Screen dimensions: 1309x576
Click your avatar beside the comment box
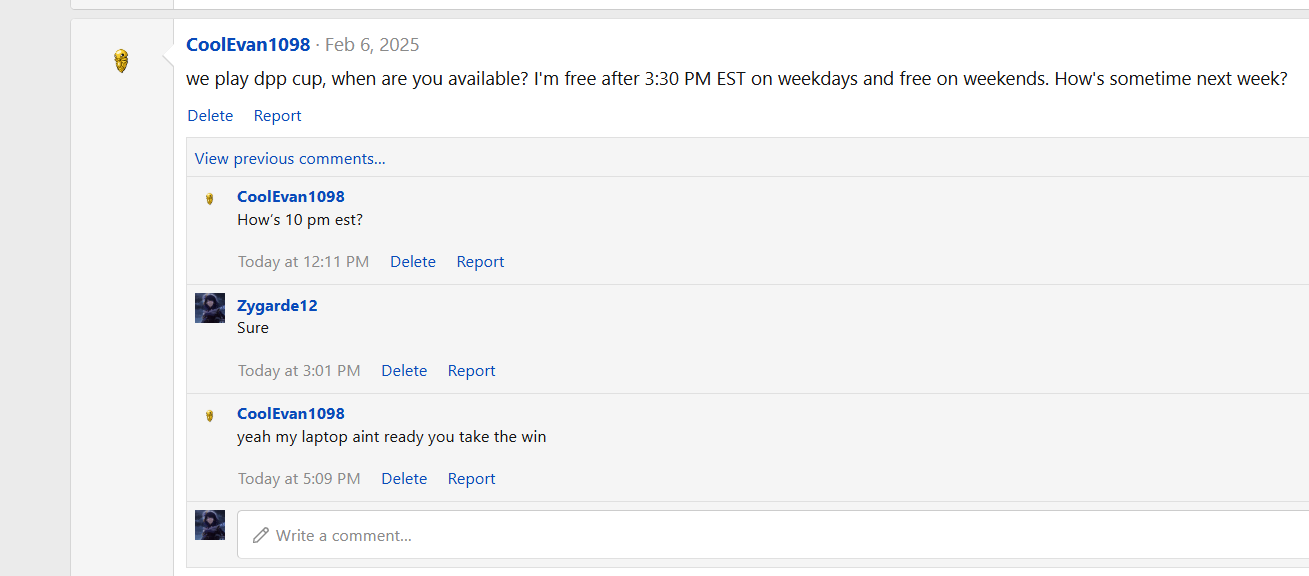coord(210,525)
